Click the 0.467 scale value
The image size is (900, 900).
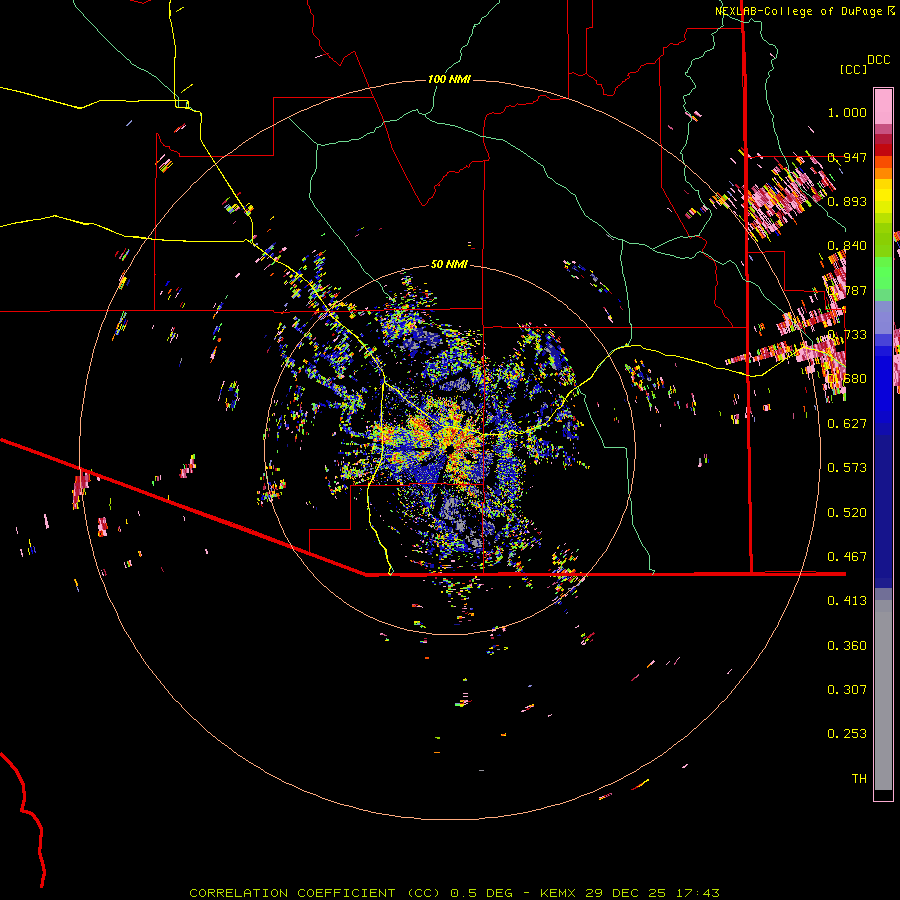(x=847, y=557)
